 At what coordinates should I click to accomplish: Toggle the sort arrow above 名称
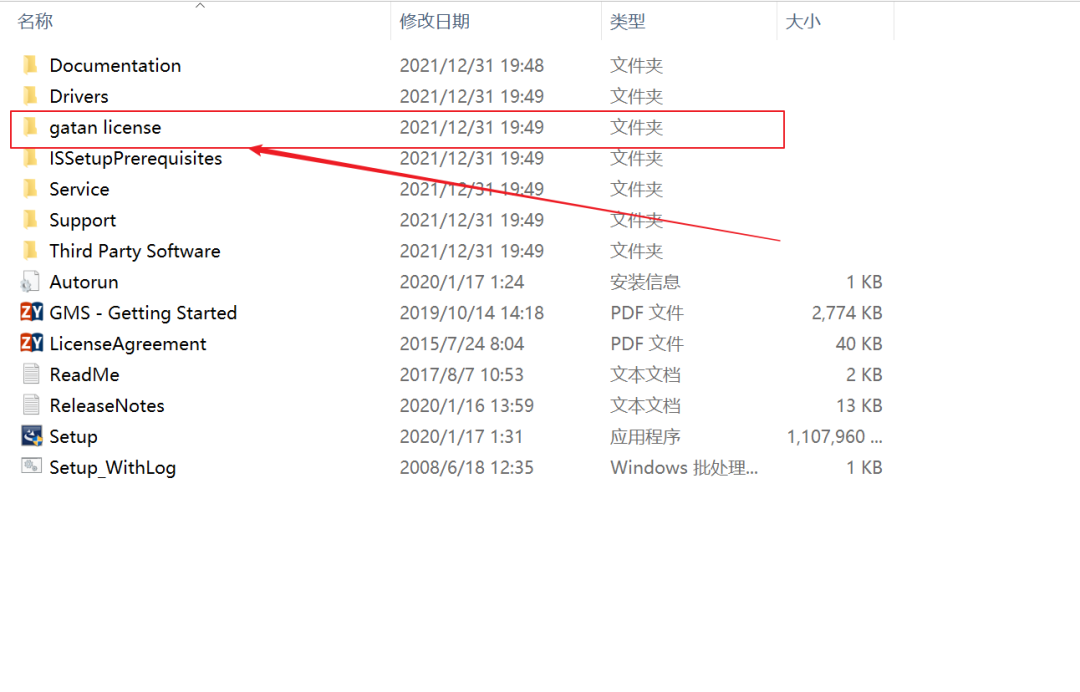[200, 6]
